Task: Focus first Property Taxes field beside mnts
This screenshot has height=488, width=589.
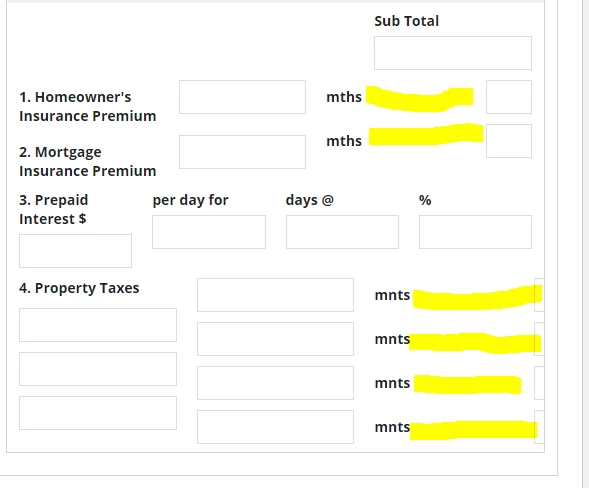Action: click(275, 295)
